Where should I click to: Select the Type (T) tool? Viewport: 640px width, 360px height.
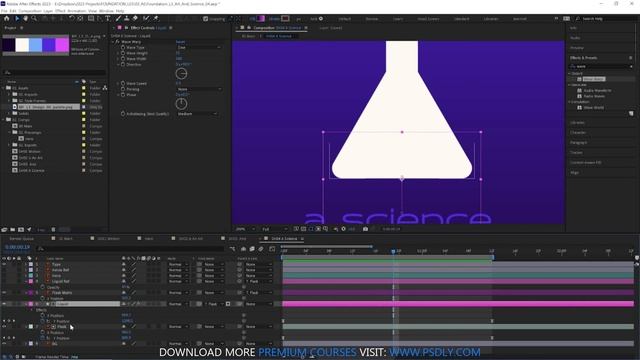coord(108,18)
